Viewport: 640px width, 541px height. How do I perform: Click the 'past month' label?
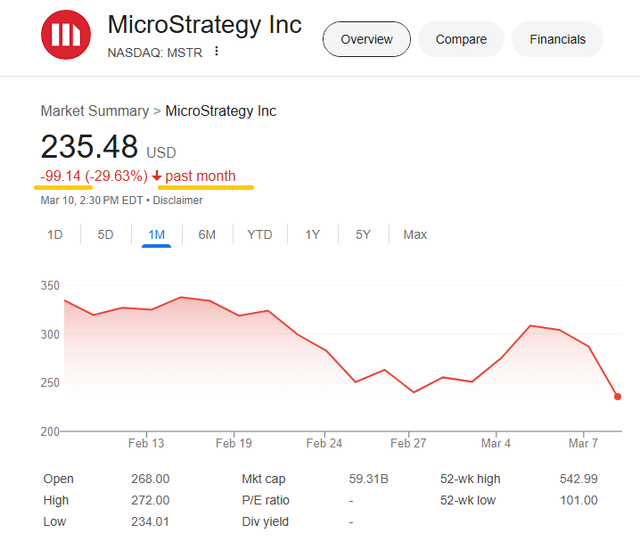pos(200,176)
